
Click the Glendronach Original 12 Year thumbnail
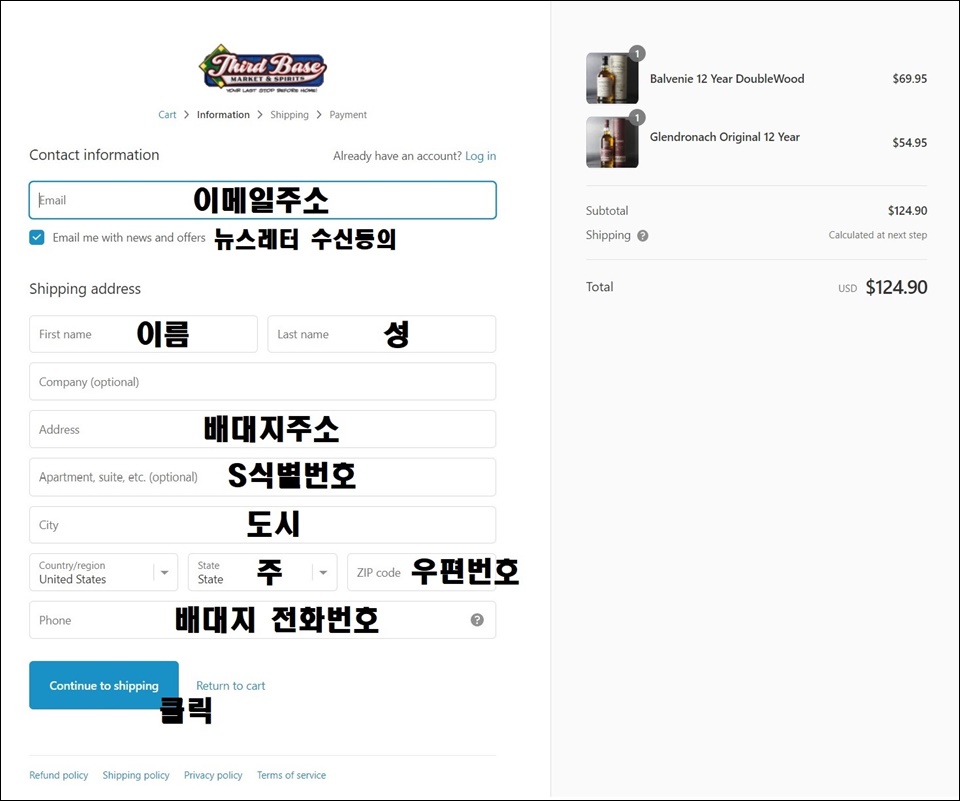pyautogui.click(x=612, y=142)
